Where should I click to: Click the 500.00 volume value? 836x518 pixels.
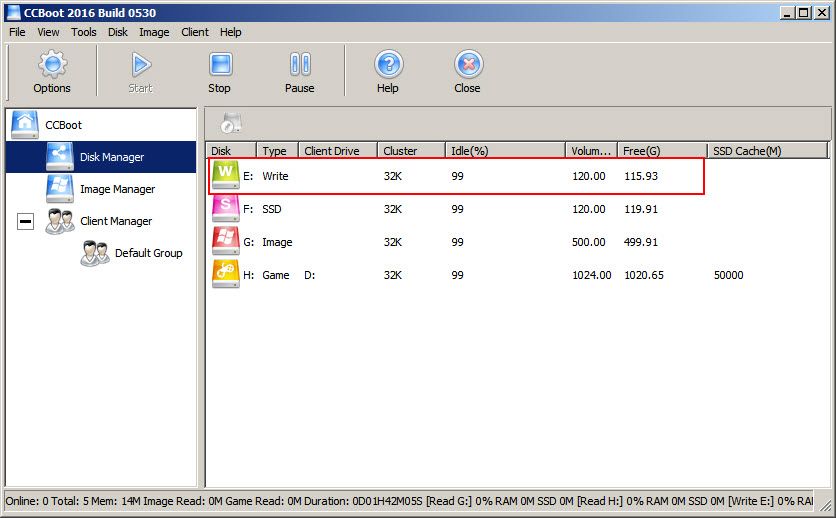(589, 242)
